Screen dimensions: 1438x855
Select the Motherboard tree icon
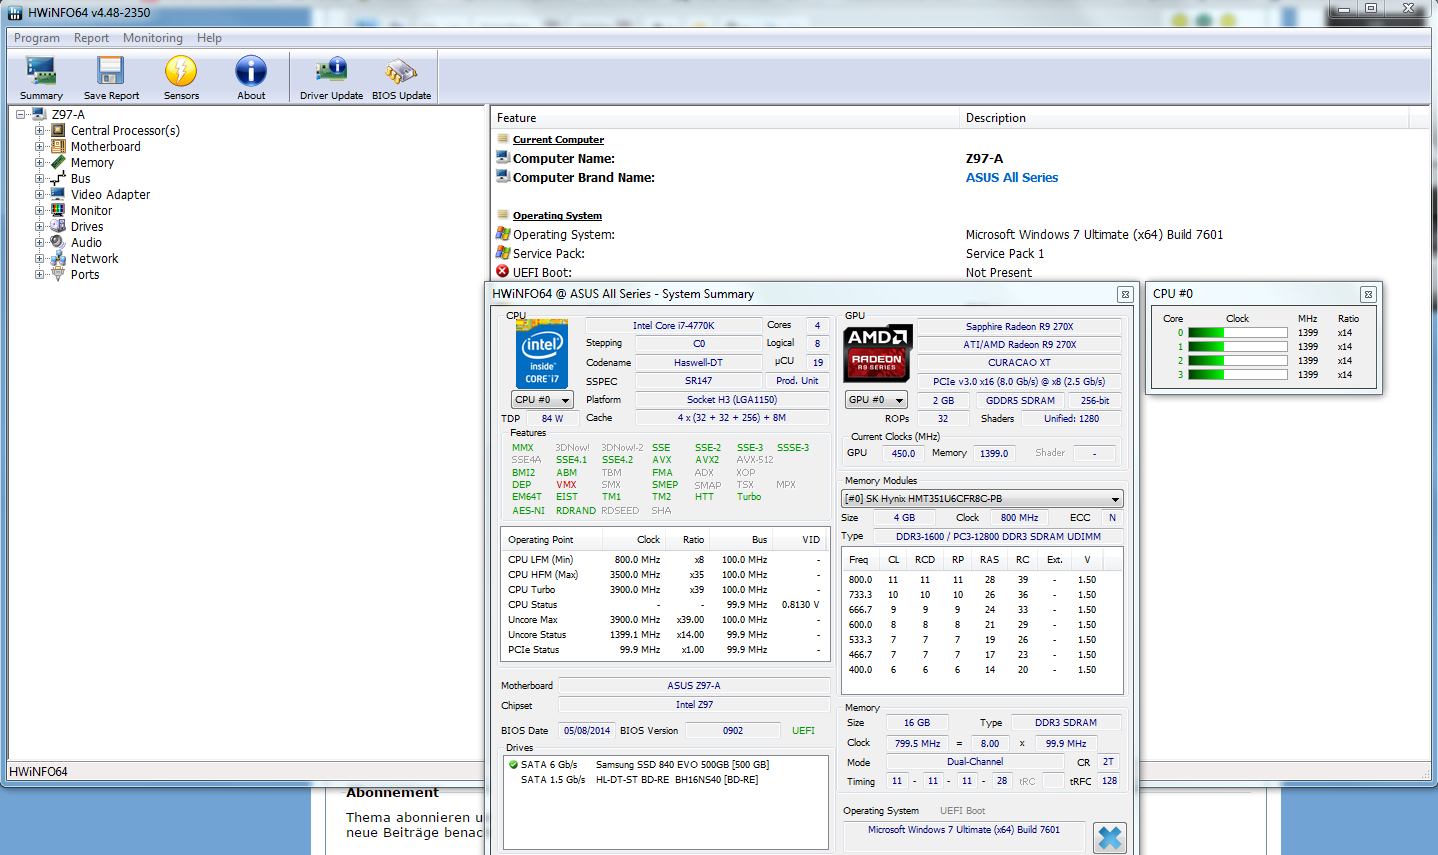(x=58, y=146)
